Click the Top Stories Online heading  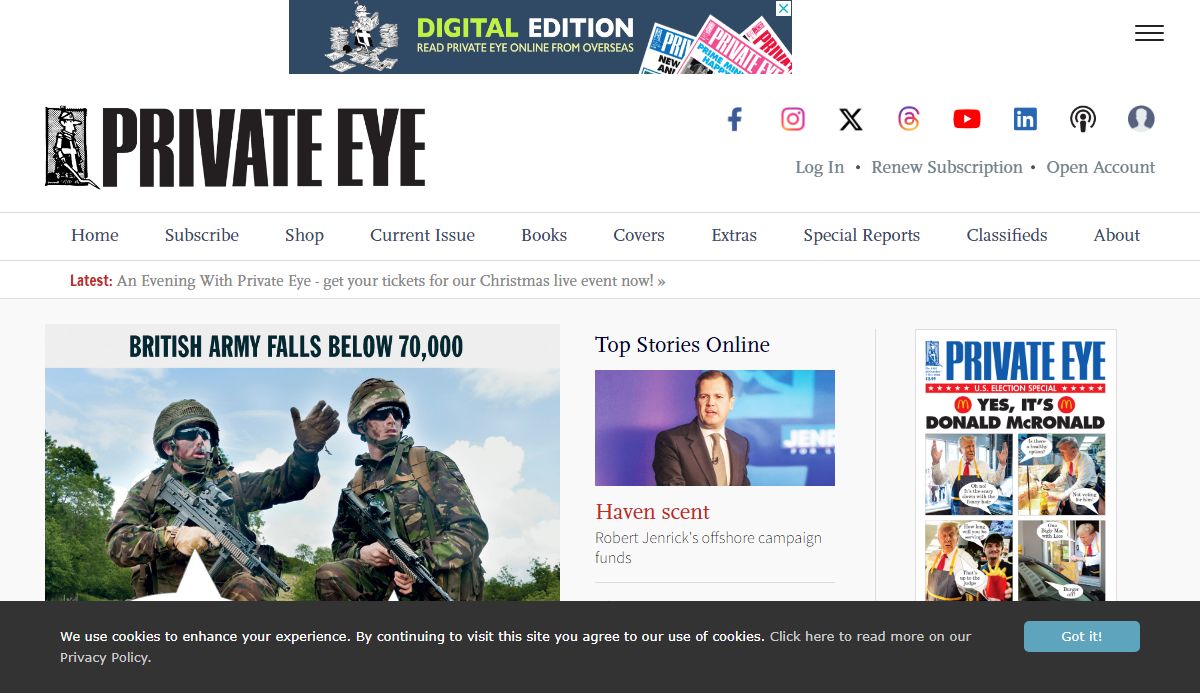point(682,345)
